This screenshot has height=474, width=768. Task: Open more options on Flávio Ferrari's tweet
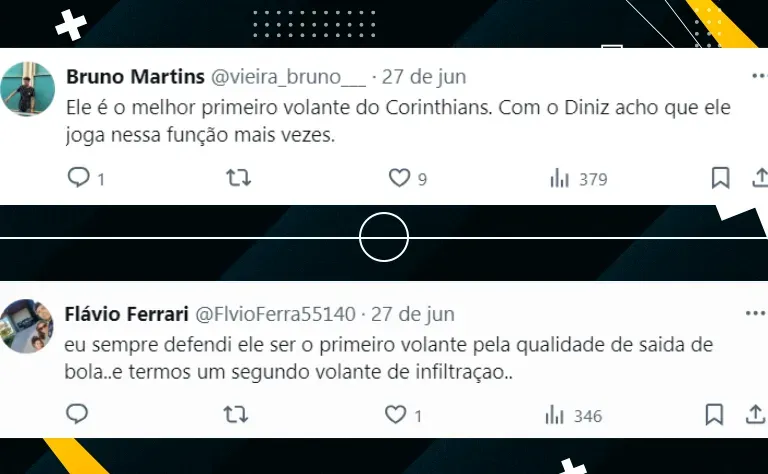pyautogui.click(x=755, y=313)
